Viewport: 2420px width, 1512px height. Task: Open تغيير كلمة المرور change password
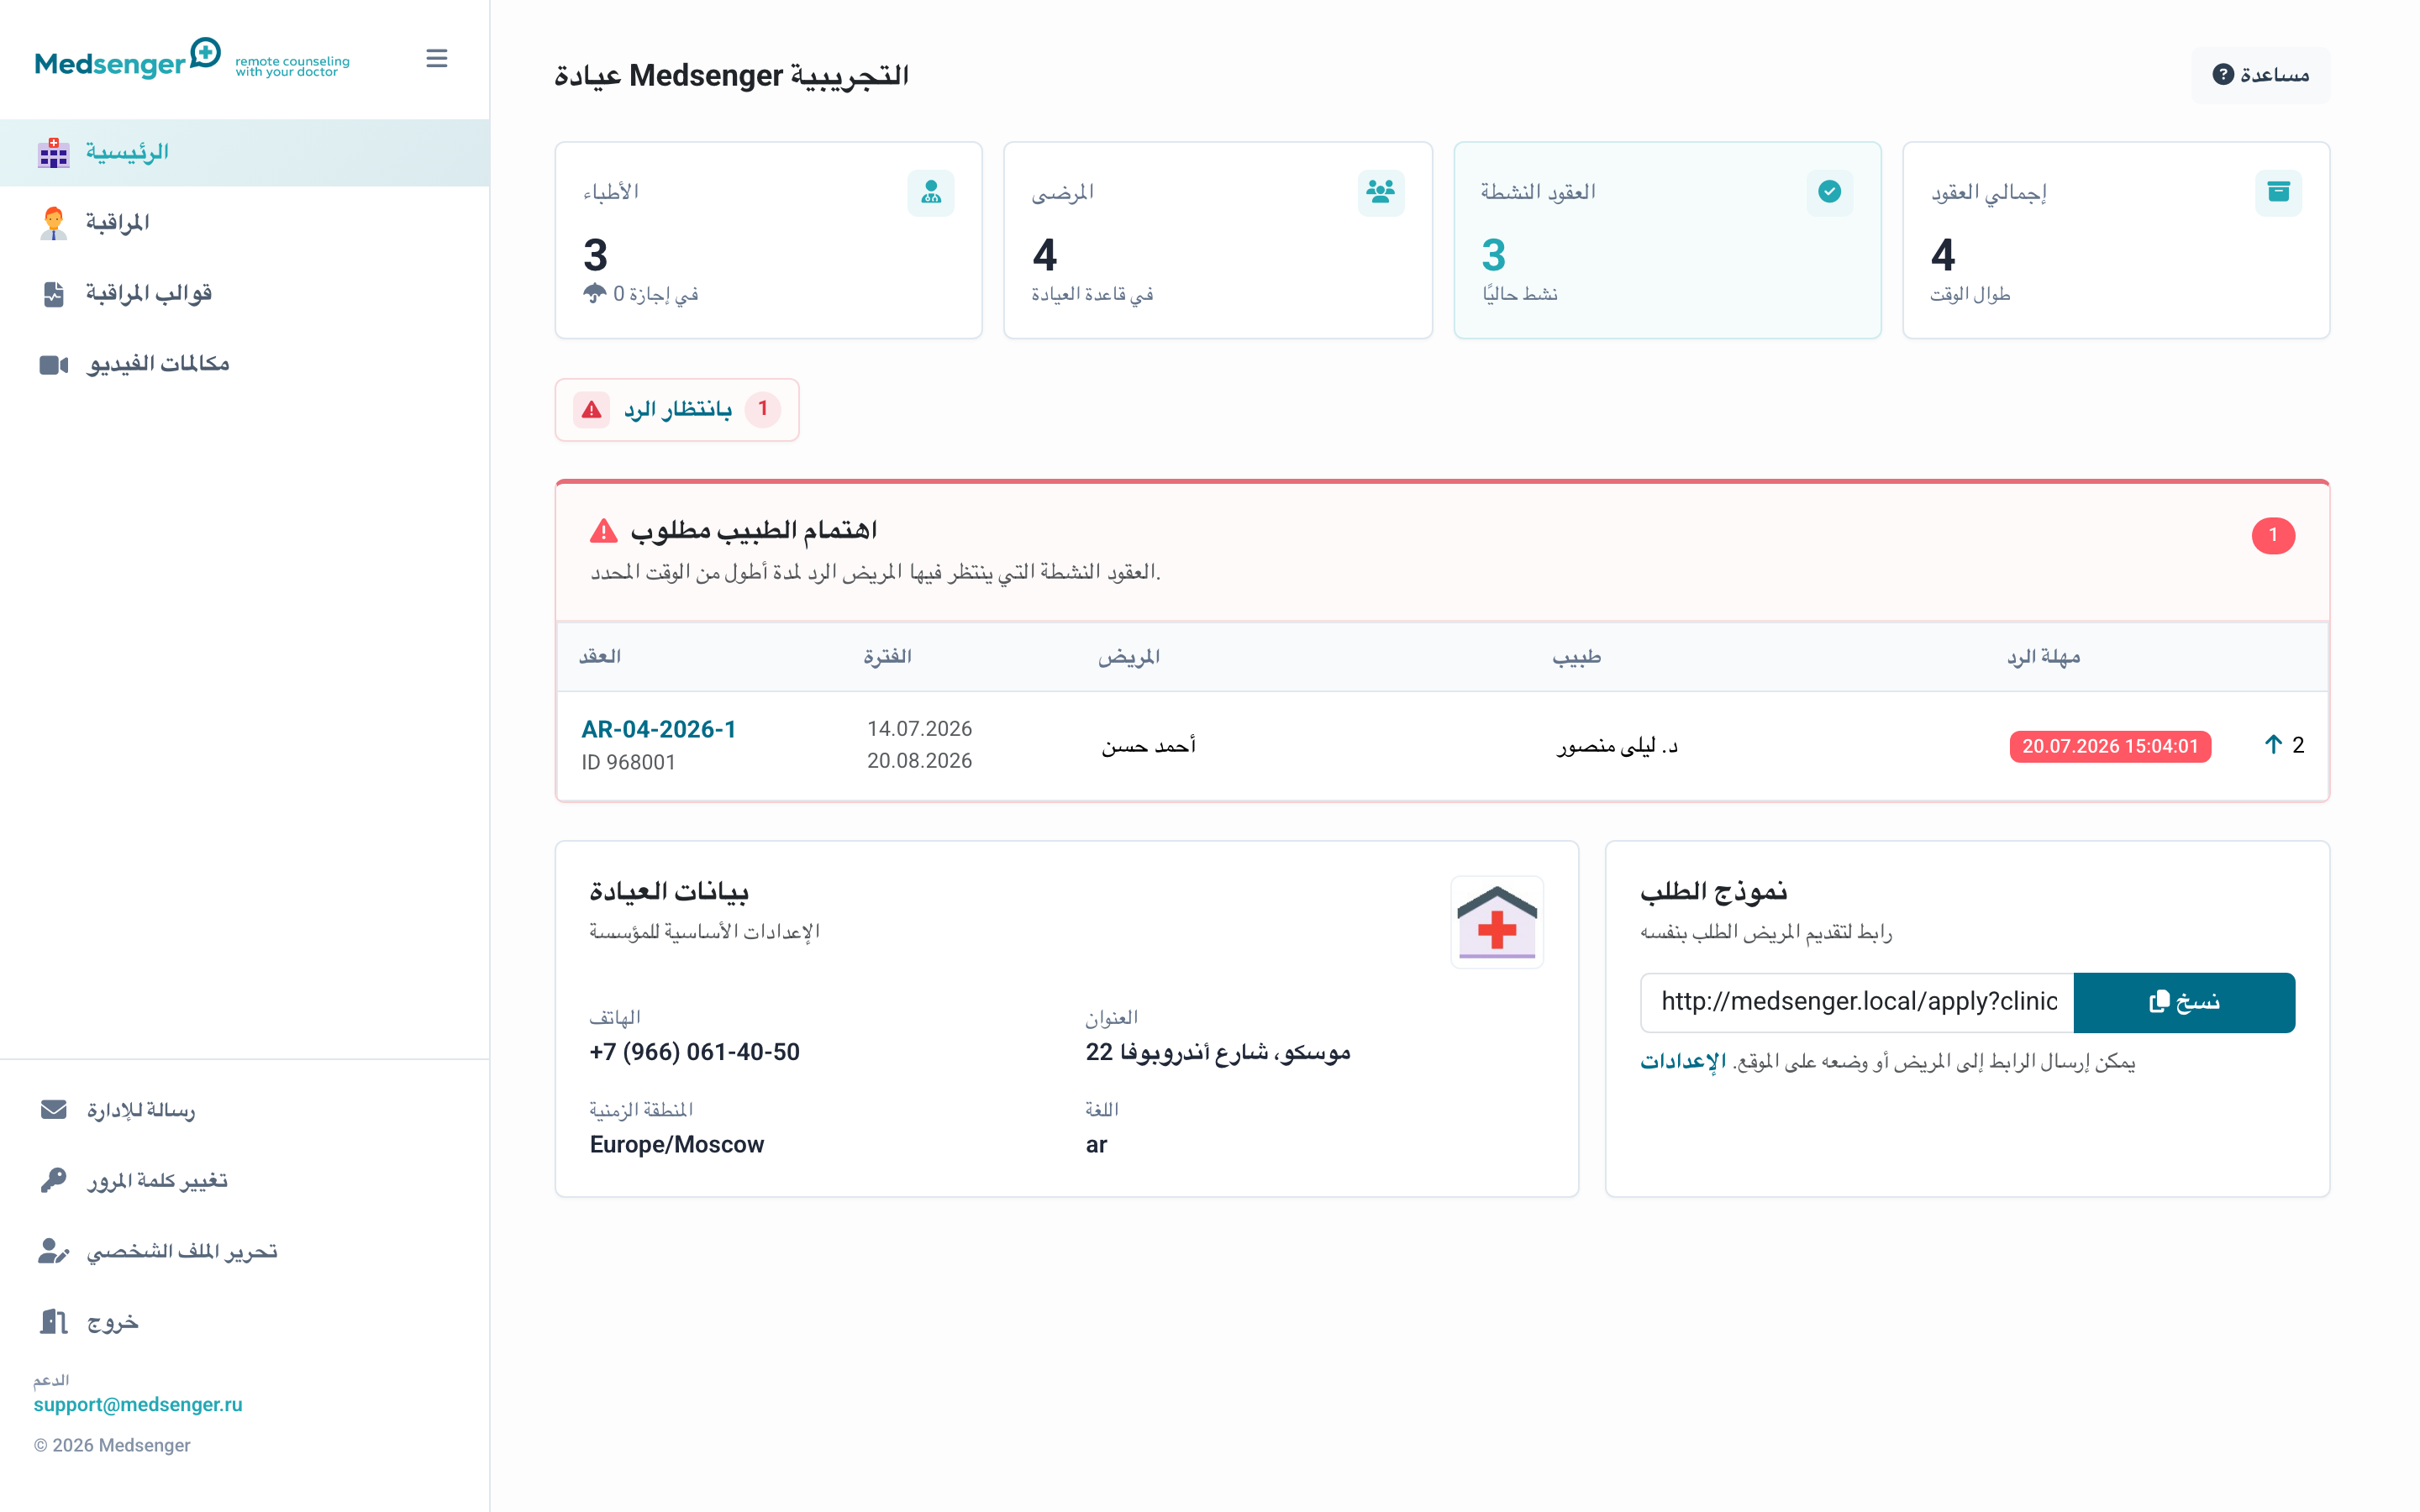[245, 1181]
